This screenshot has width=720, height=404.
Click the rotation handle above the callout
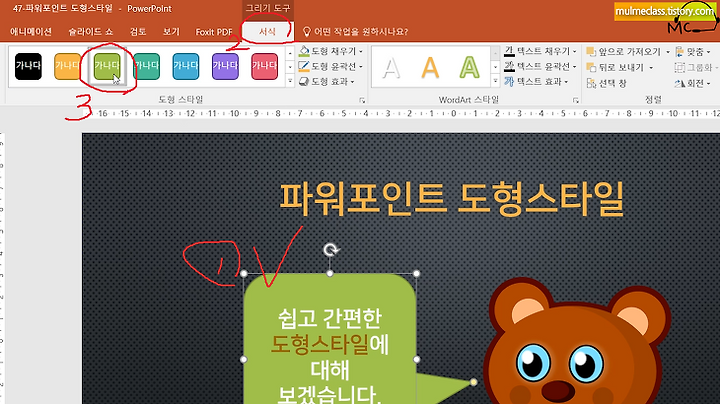[x=330, y=250]
